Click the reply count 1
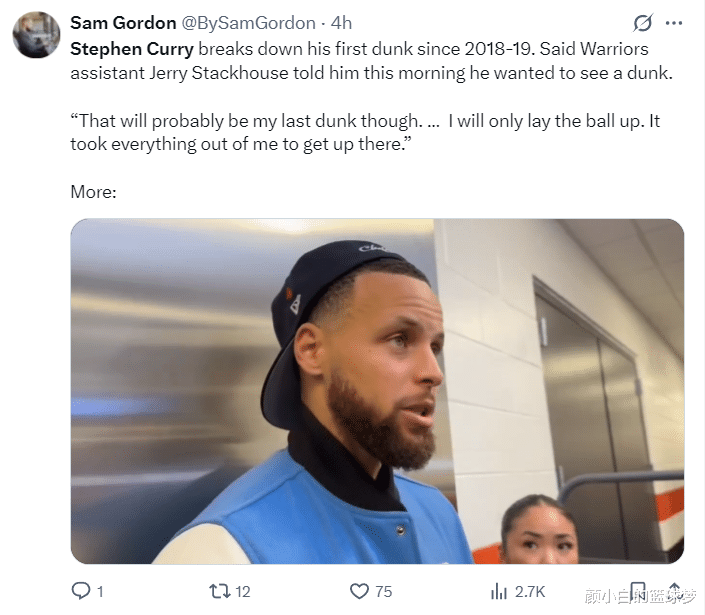Viewport: 705px width, 615px height. click(100, 591)
